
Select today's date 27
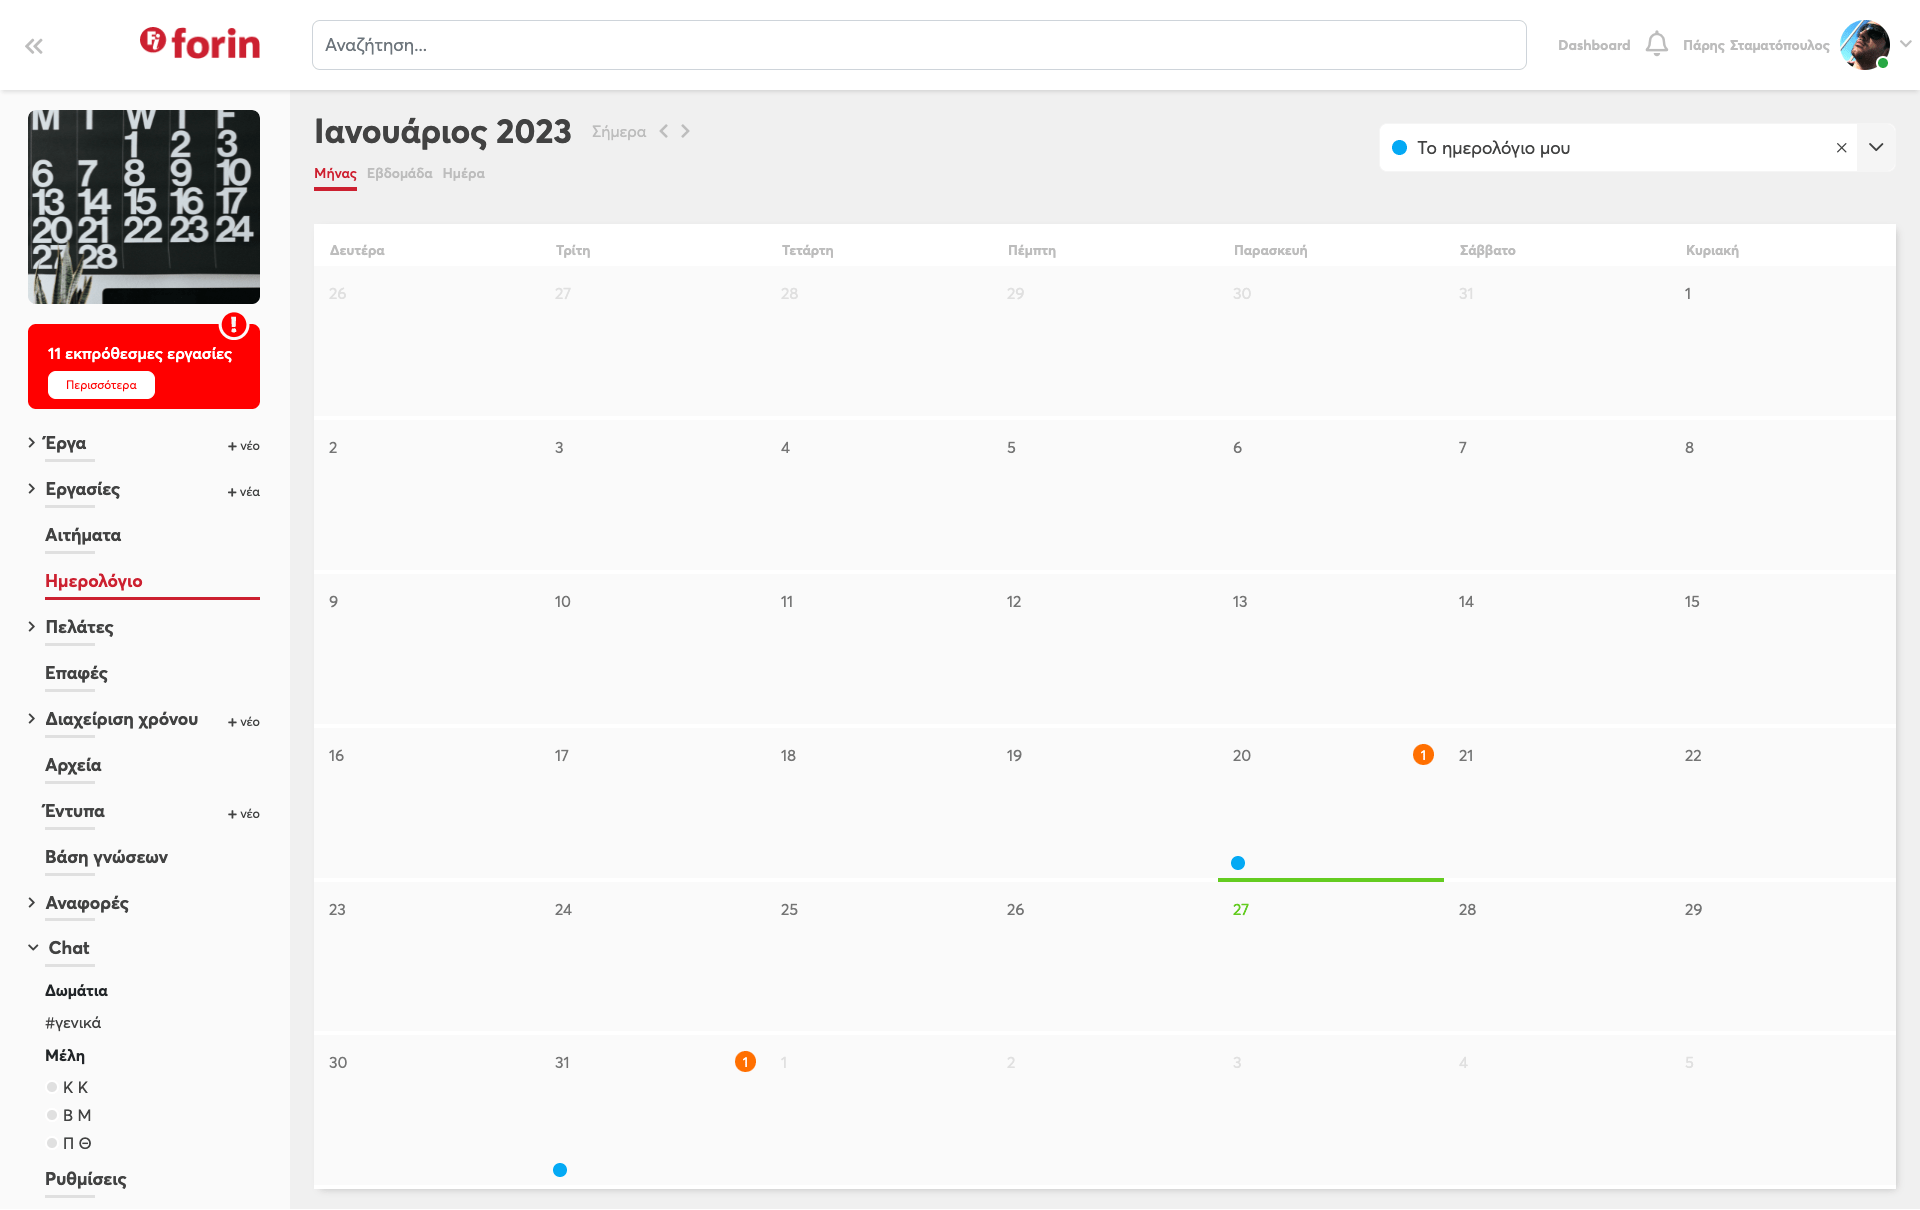coord(1241,910)
